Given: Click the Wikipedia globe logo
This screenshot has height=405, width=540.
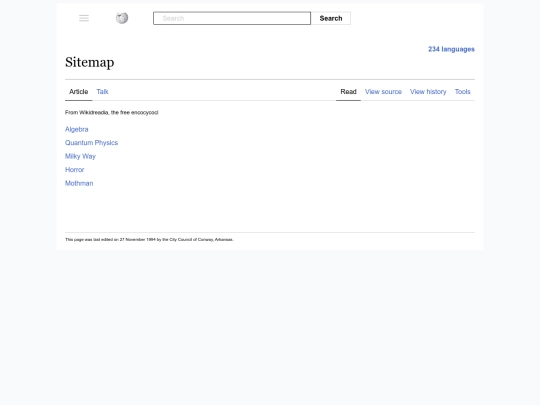Looking at the screenshot, I should pyautogui.click(x=122, y=18).
